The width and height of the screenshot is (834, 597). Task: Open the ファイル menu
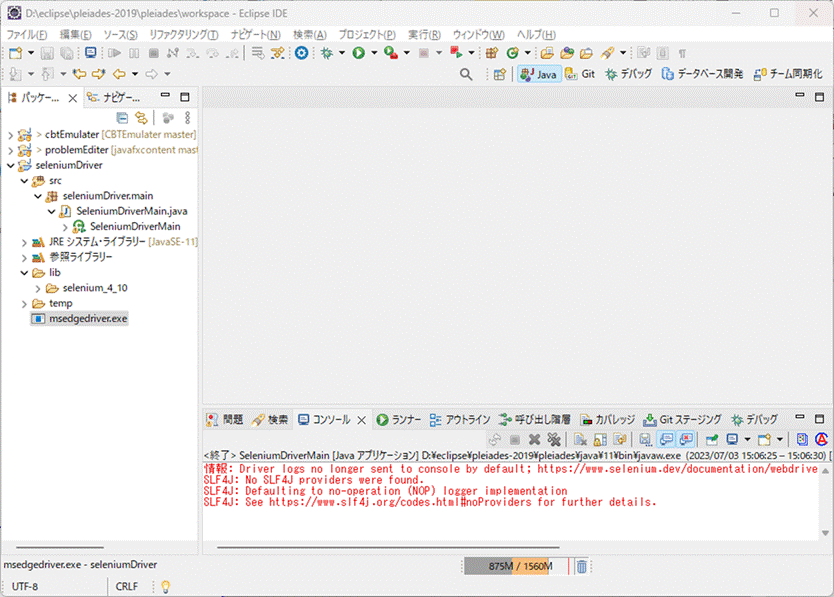(27, 35)
